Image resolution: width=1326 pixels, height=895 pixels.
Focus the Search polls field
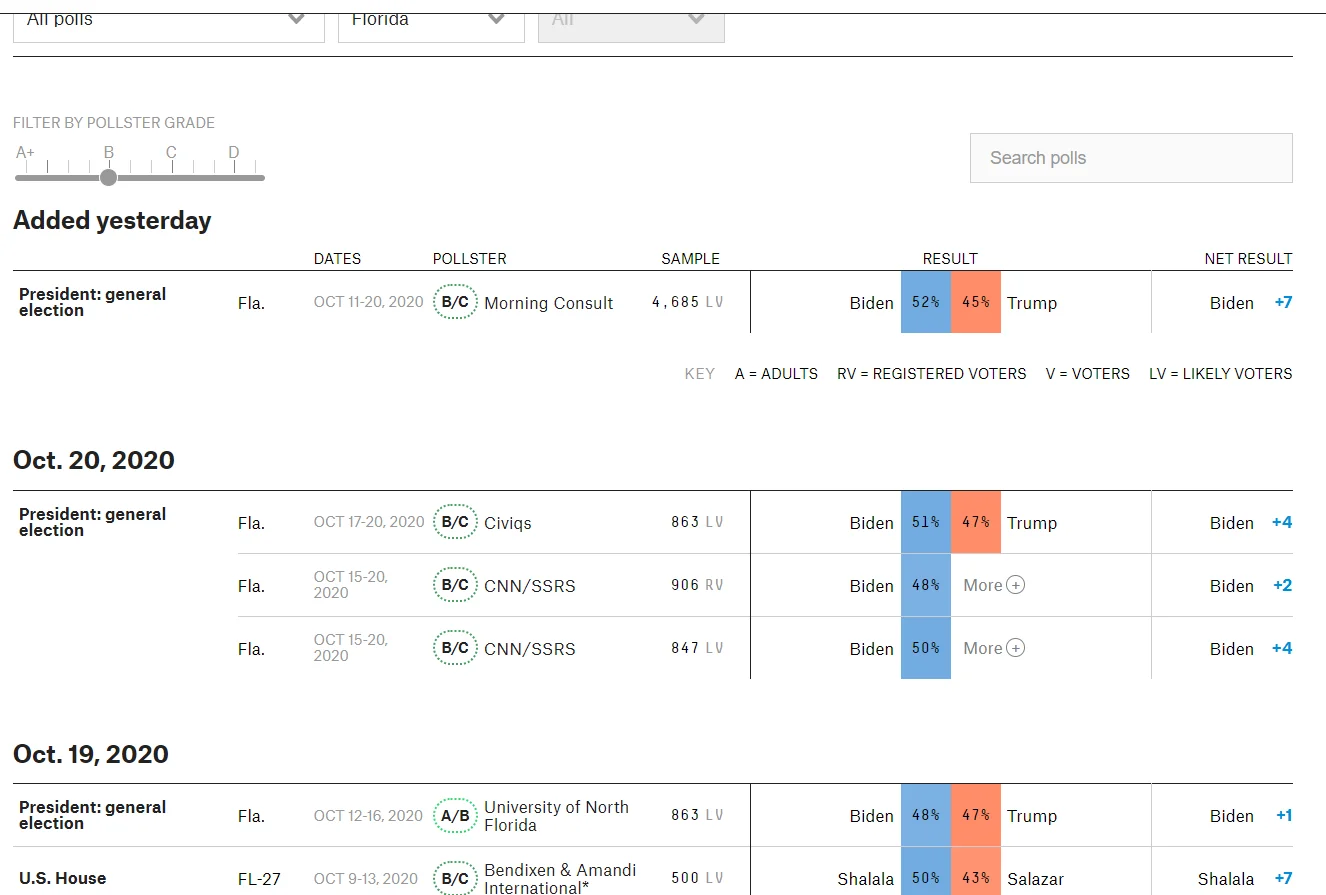1130,158
